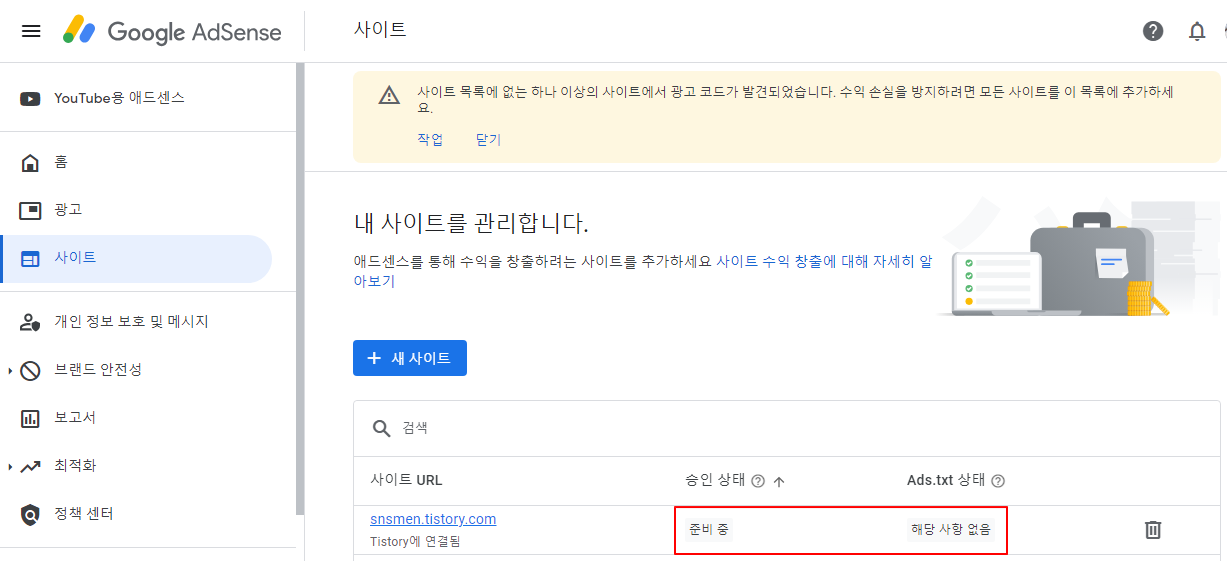The image size is (1227, 561).
Task: Sort by 승인 상태 arrow
Action: pos(779,481)
